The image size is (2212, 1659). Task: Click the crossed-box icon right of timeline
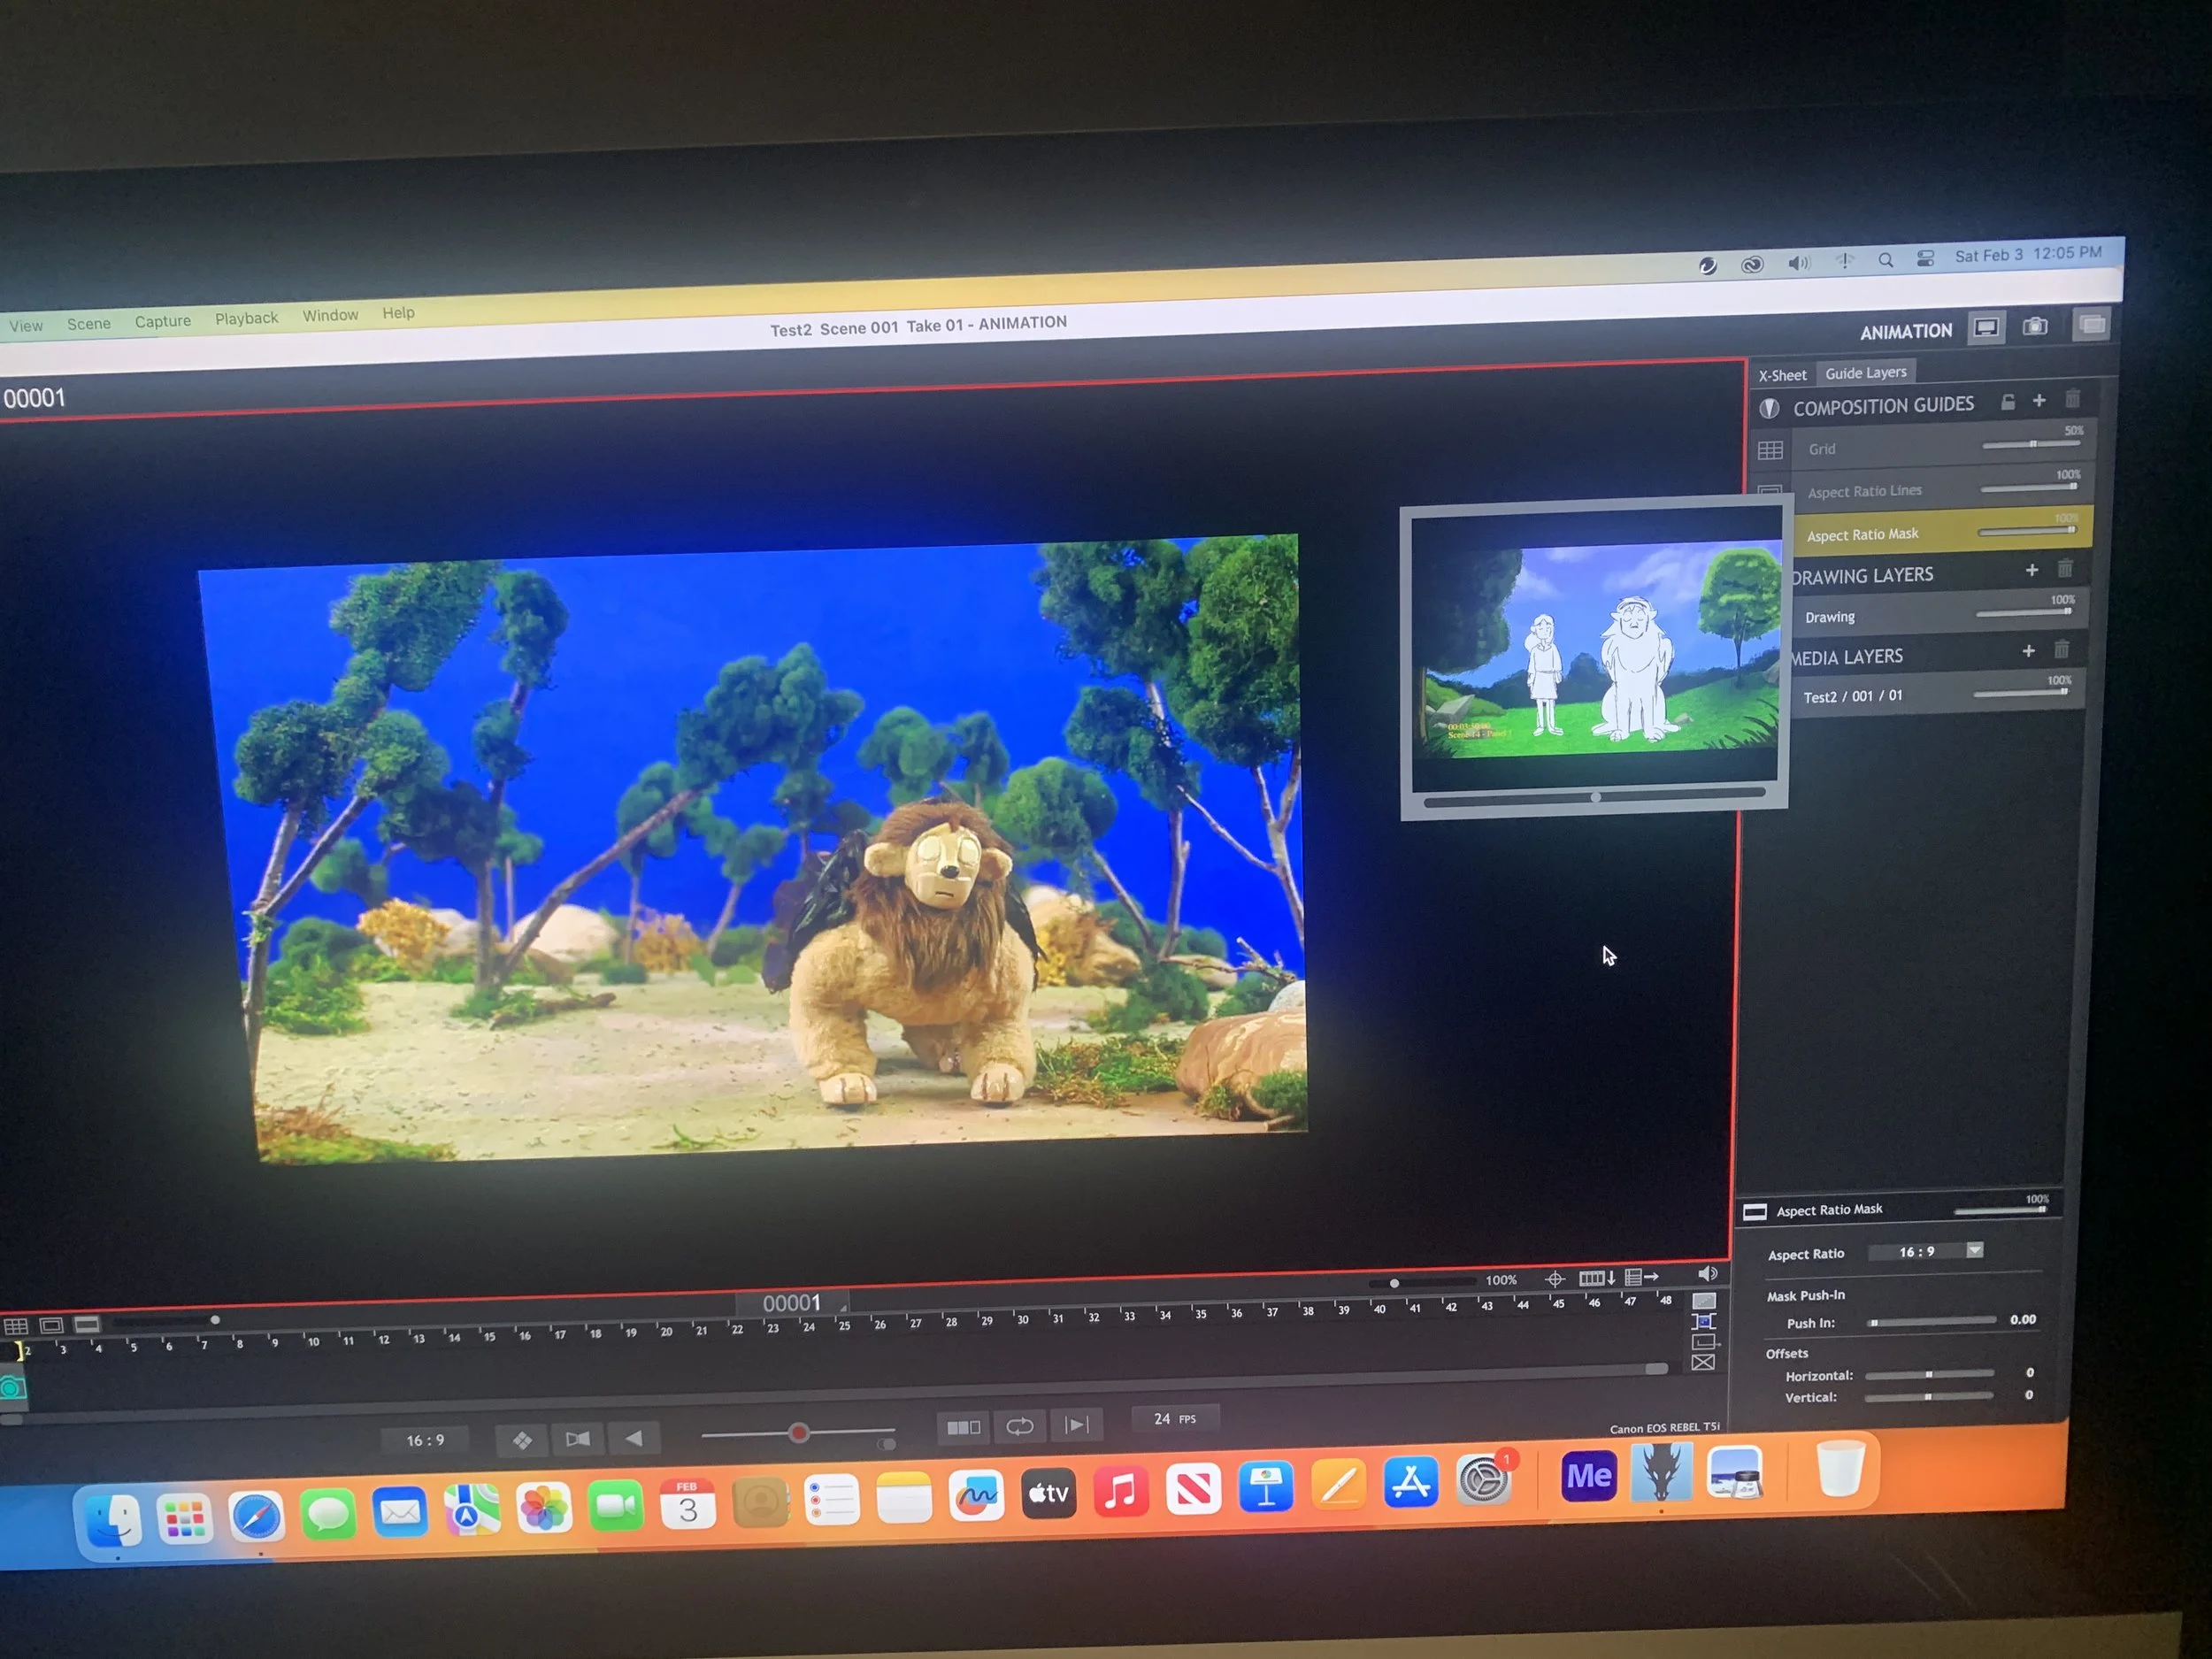(x=1703, y=1363)
